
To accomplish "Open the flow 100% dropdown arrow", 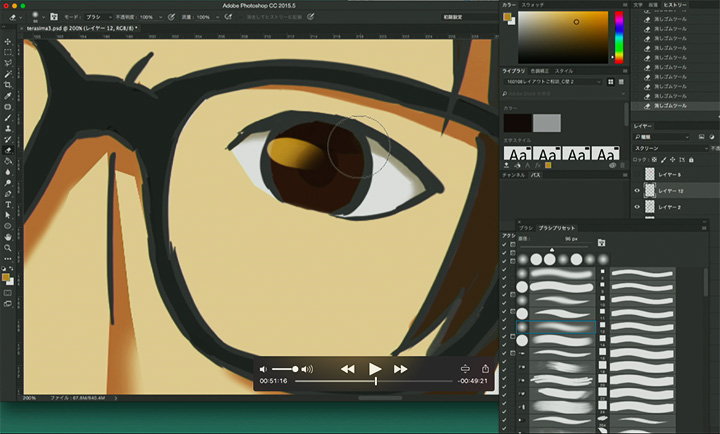I will (x=217, y=17).
